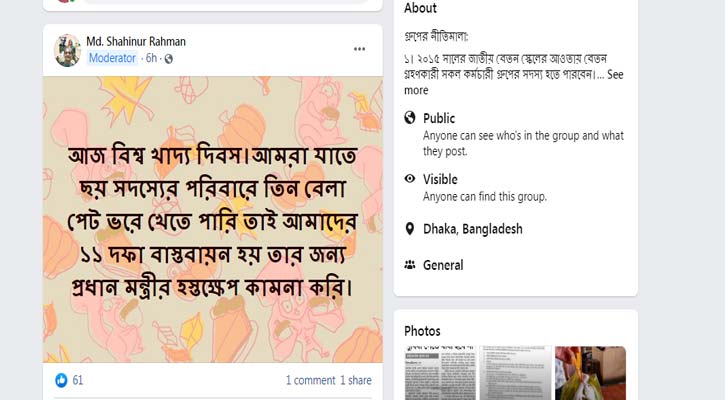
Task: Open Md. Shahinur Rahman's profile picture
Action: (x=68, y=50)
